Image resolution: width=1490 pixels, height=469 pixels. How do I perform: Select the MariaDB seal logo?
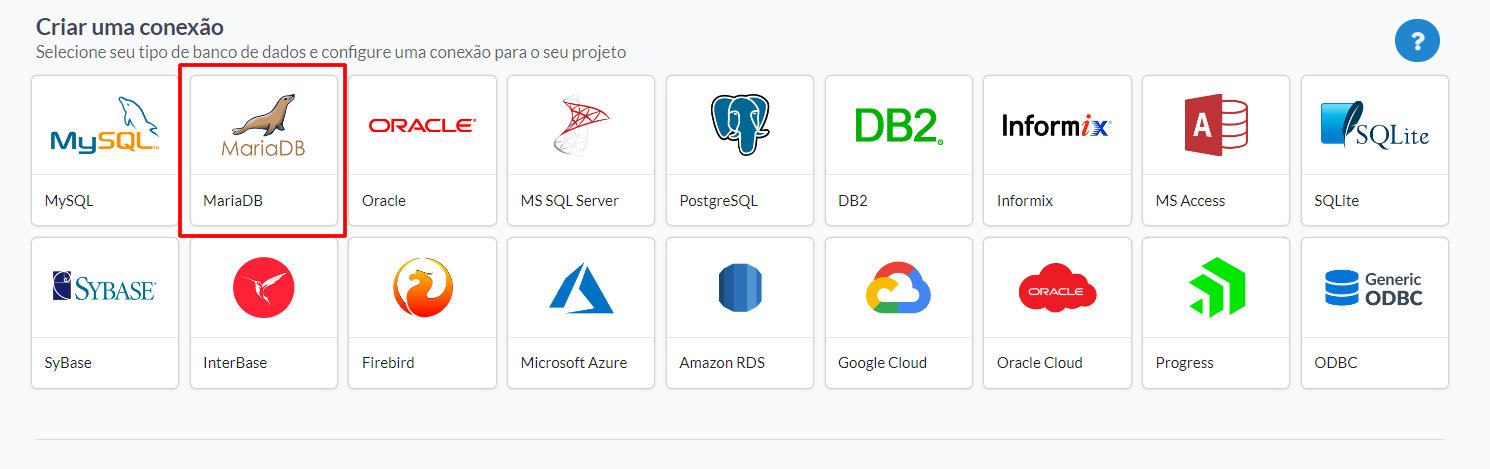click(x=264, y=126)
